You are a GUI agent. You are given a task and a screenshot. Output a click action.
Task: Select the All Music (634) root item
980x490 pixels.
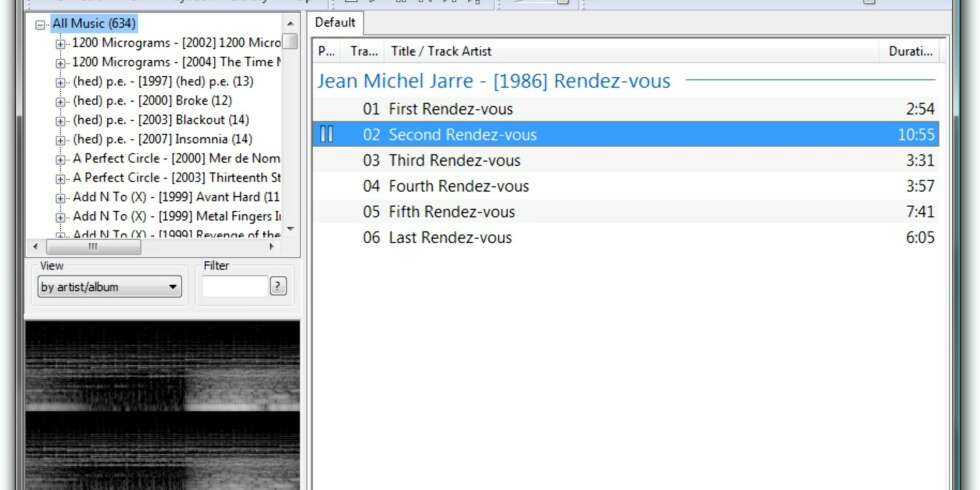[94, 24]
